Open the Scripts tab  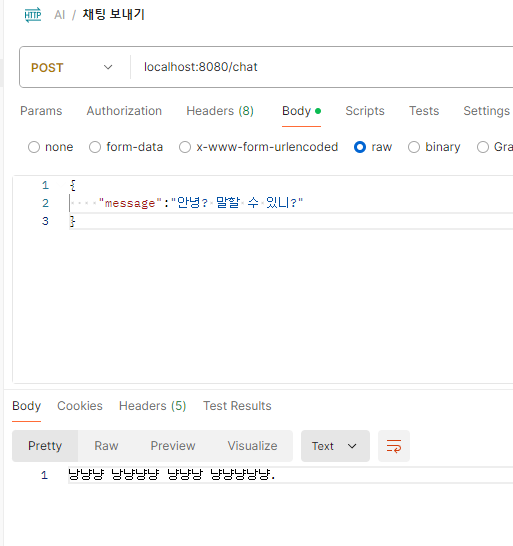[x=365, y=111]
